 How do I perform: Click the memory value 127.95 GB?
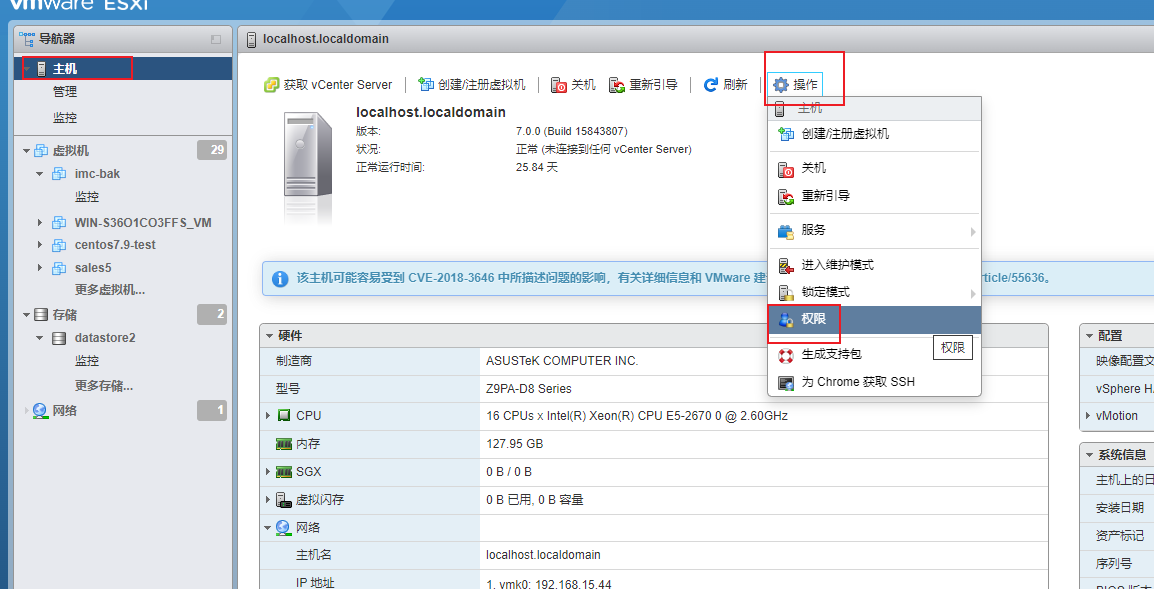coord(515,444)
